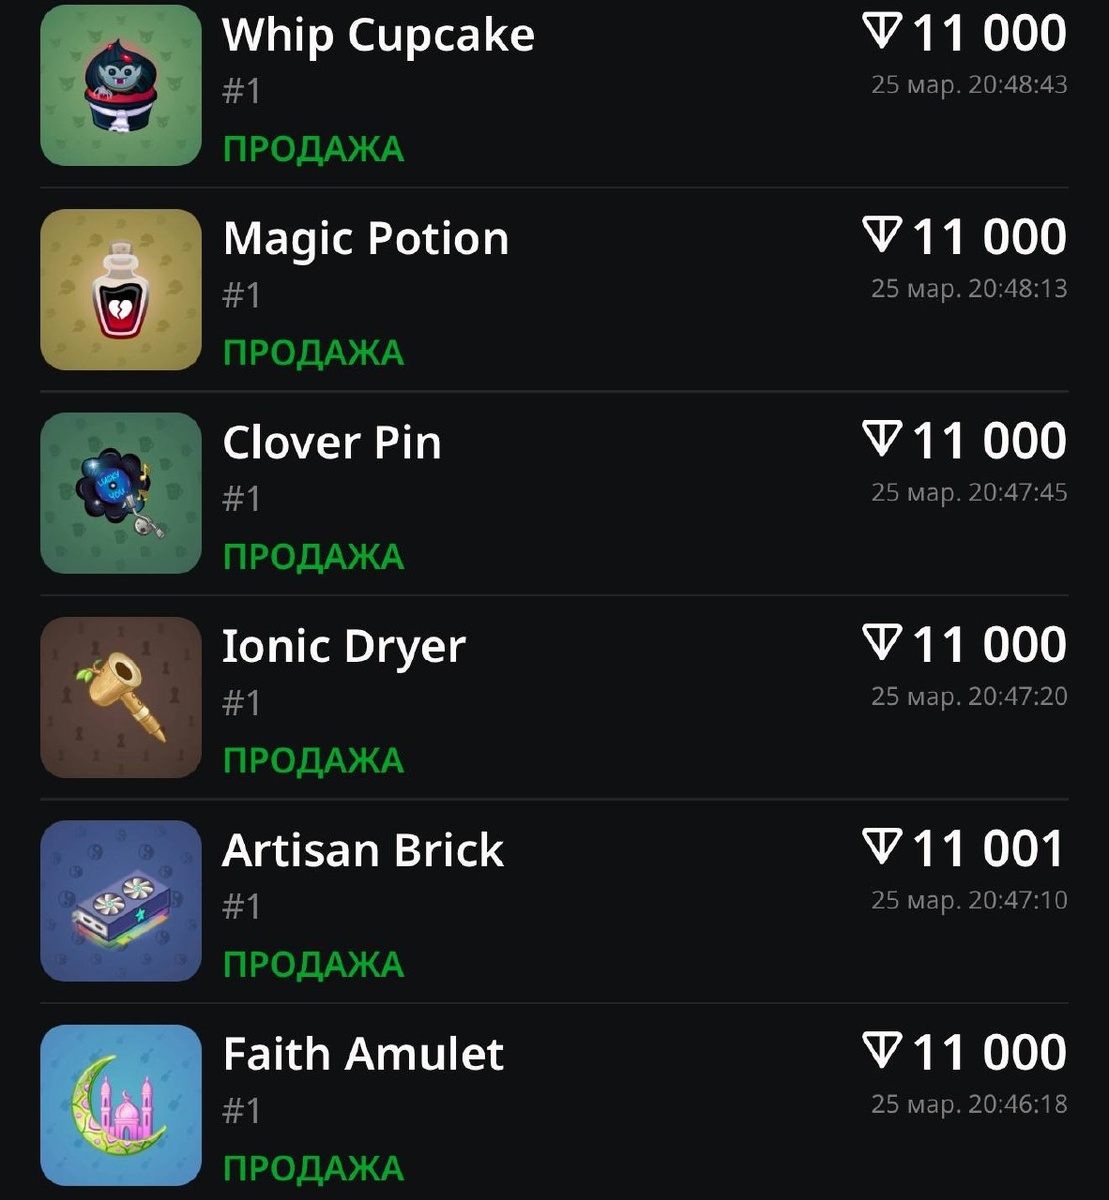Select the Artisan Brick title

[x=363, y=850]
